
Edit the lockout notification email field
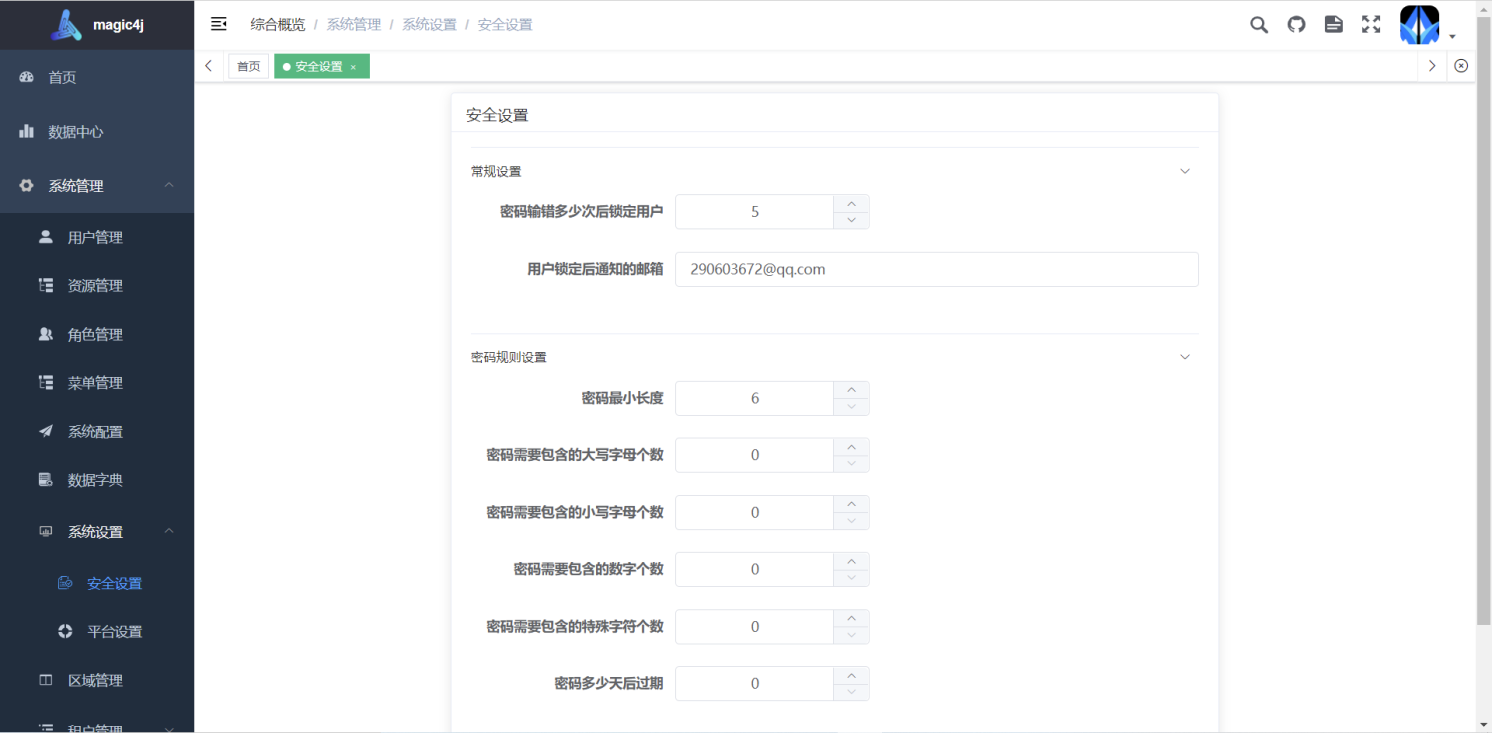click(x=935, y=269)
